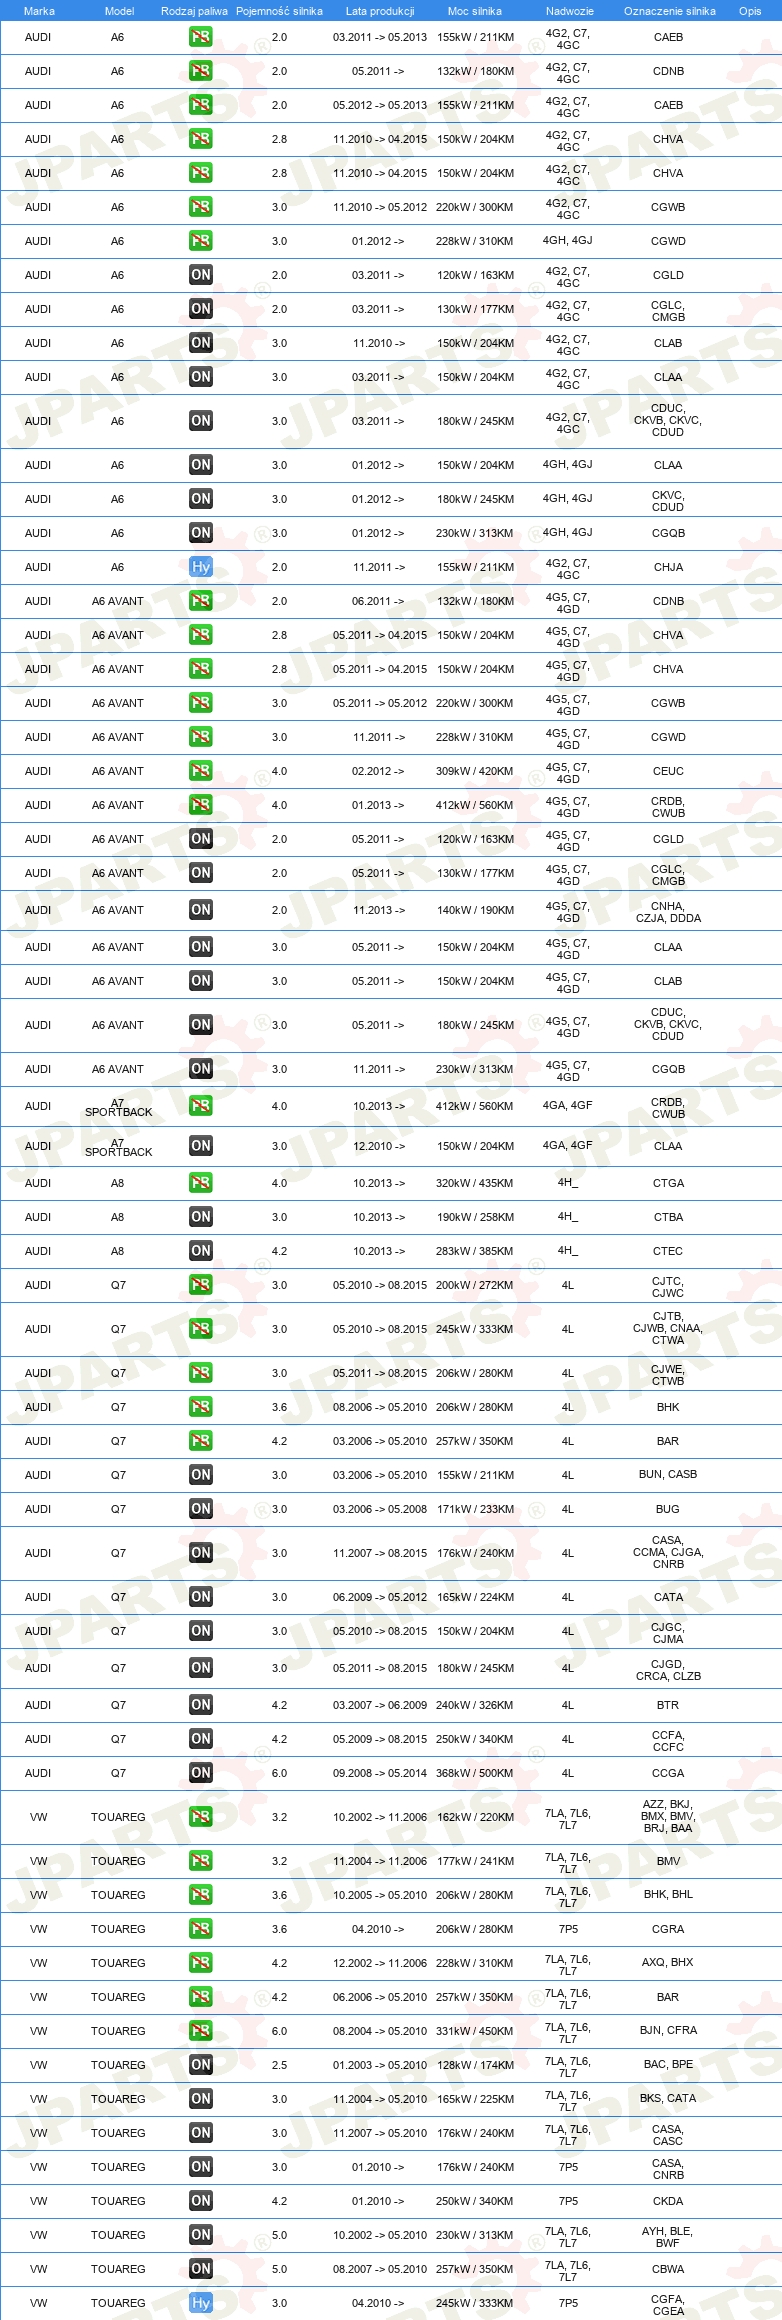This screenshot has height=2320, width=782.
Task: Click the diesel ON icon in Touareg AYH, BLE, BWF row
Action: click(x=201, y=2235)
